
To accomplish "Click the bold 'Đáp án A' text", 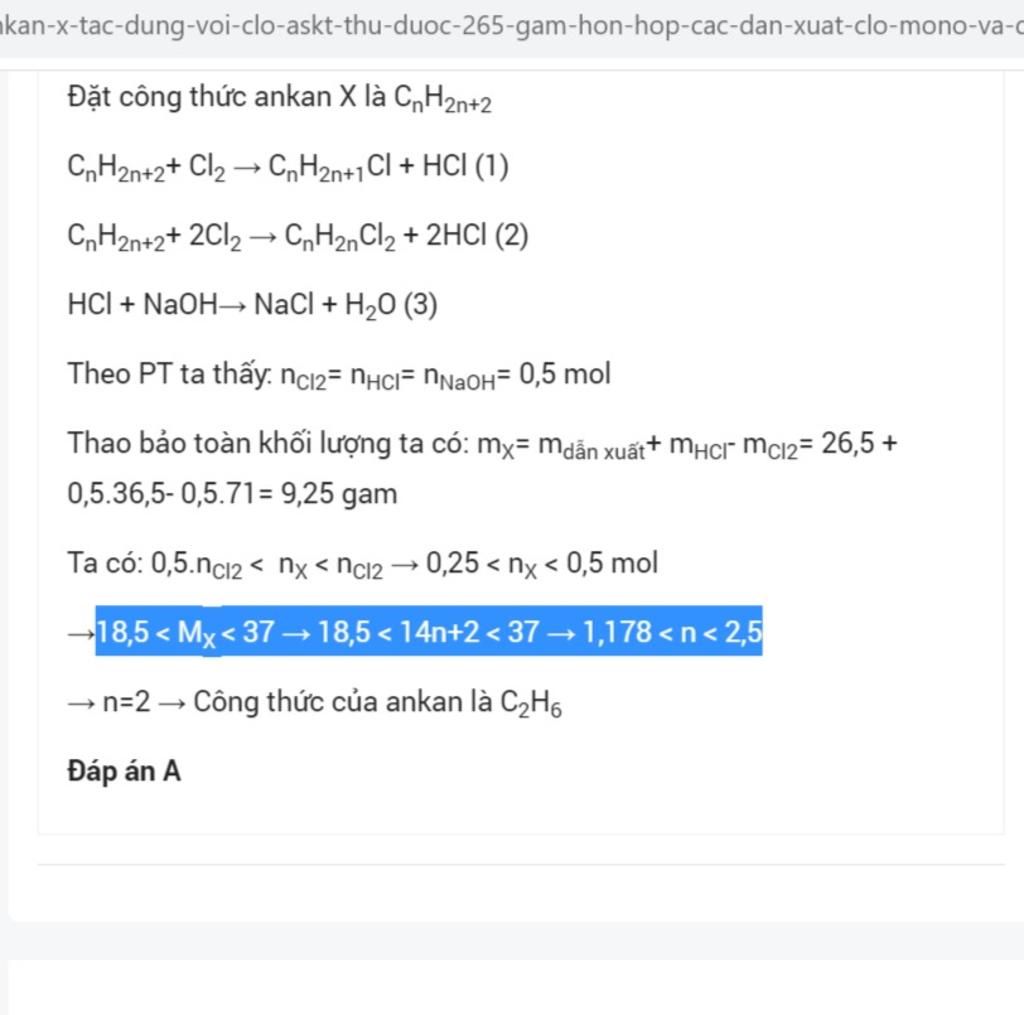I will [124, 771].
